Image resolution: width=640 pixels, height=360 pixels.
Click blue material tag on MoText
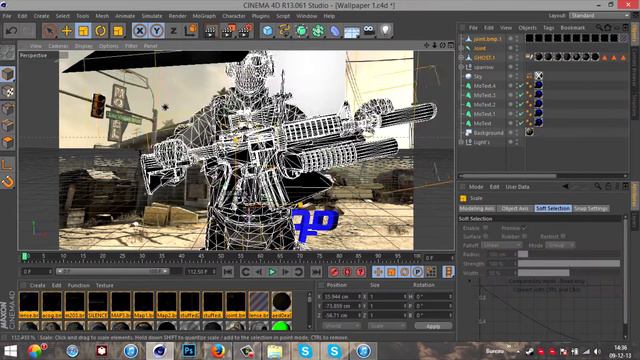tap(539, 122)
